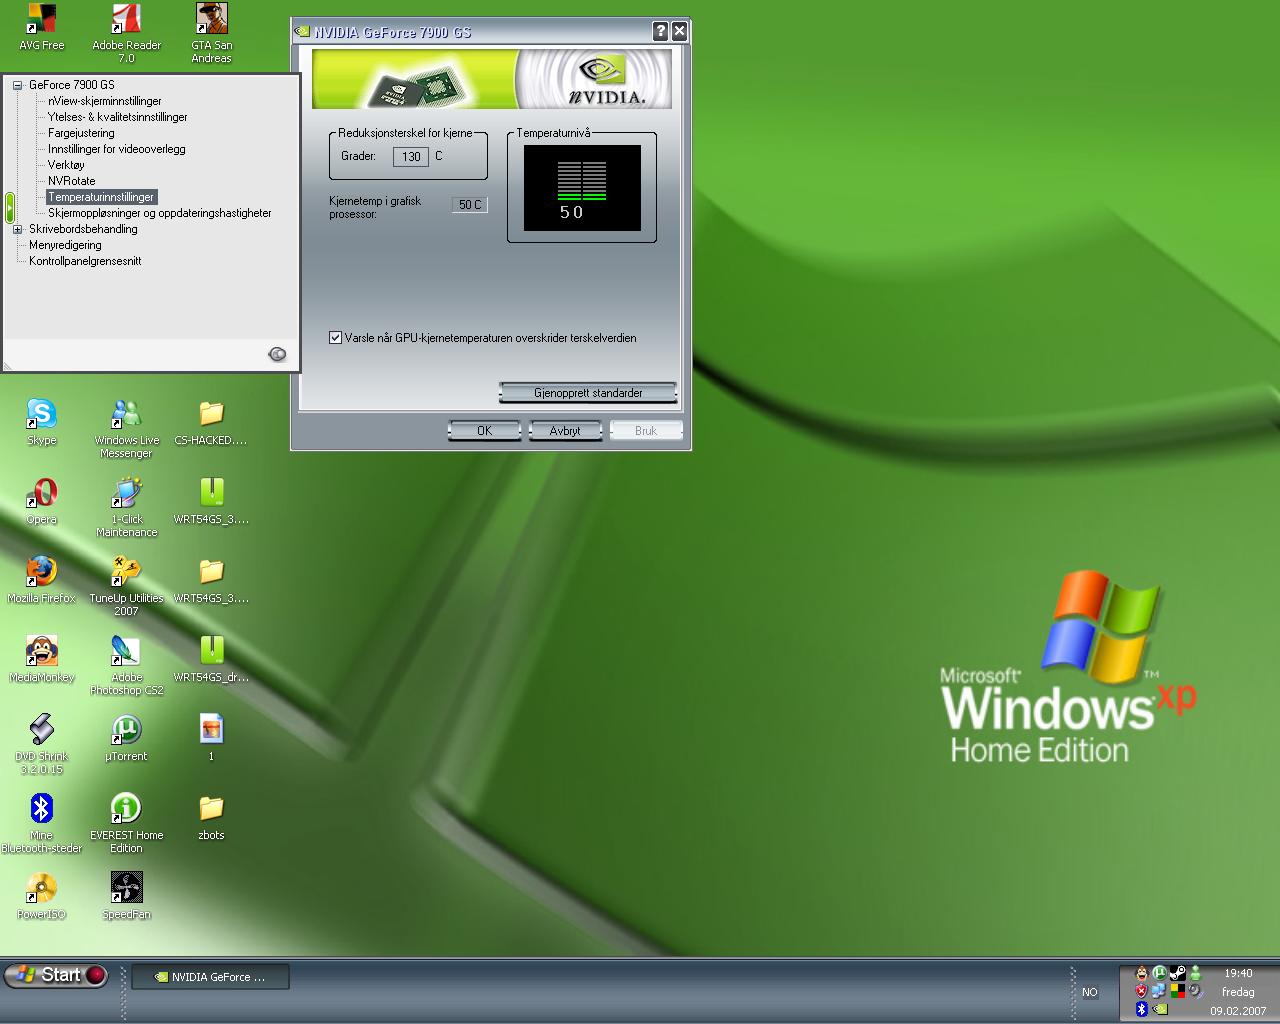Open TuneUp Utilities 2007 shortcut
Viewport: 1280px width, 1024px height.
point(126,571)
